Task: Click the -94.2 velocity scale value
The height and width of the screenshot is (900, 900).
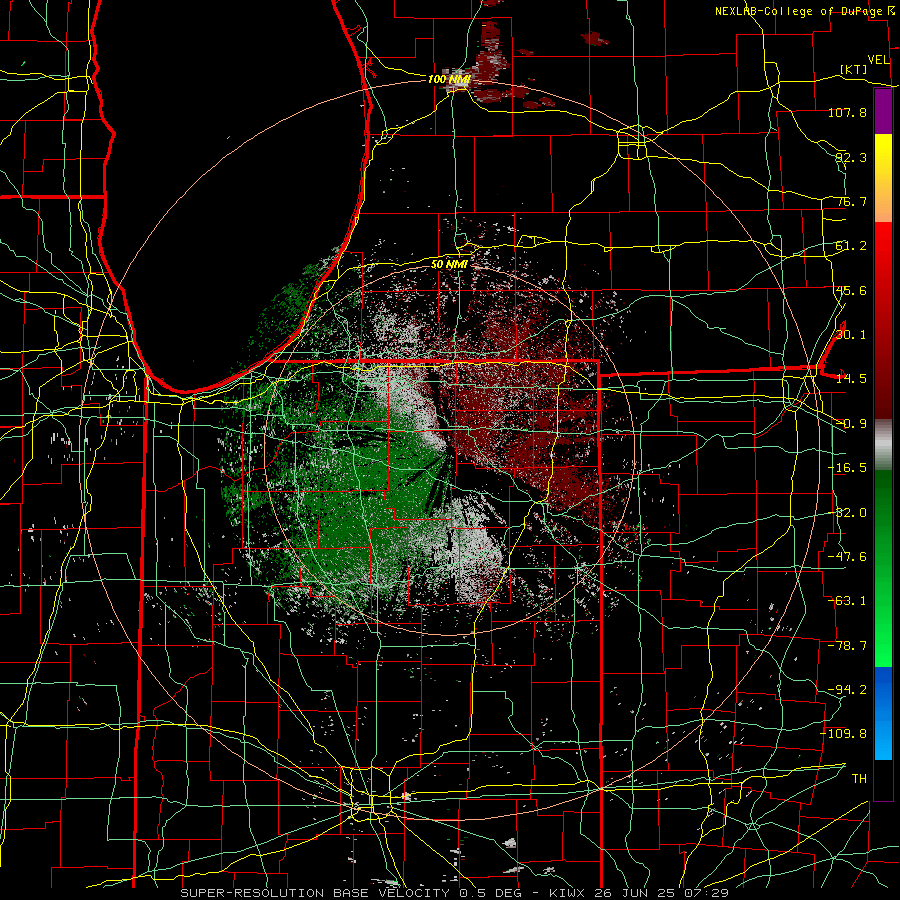Action: (x=847, y=690)
